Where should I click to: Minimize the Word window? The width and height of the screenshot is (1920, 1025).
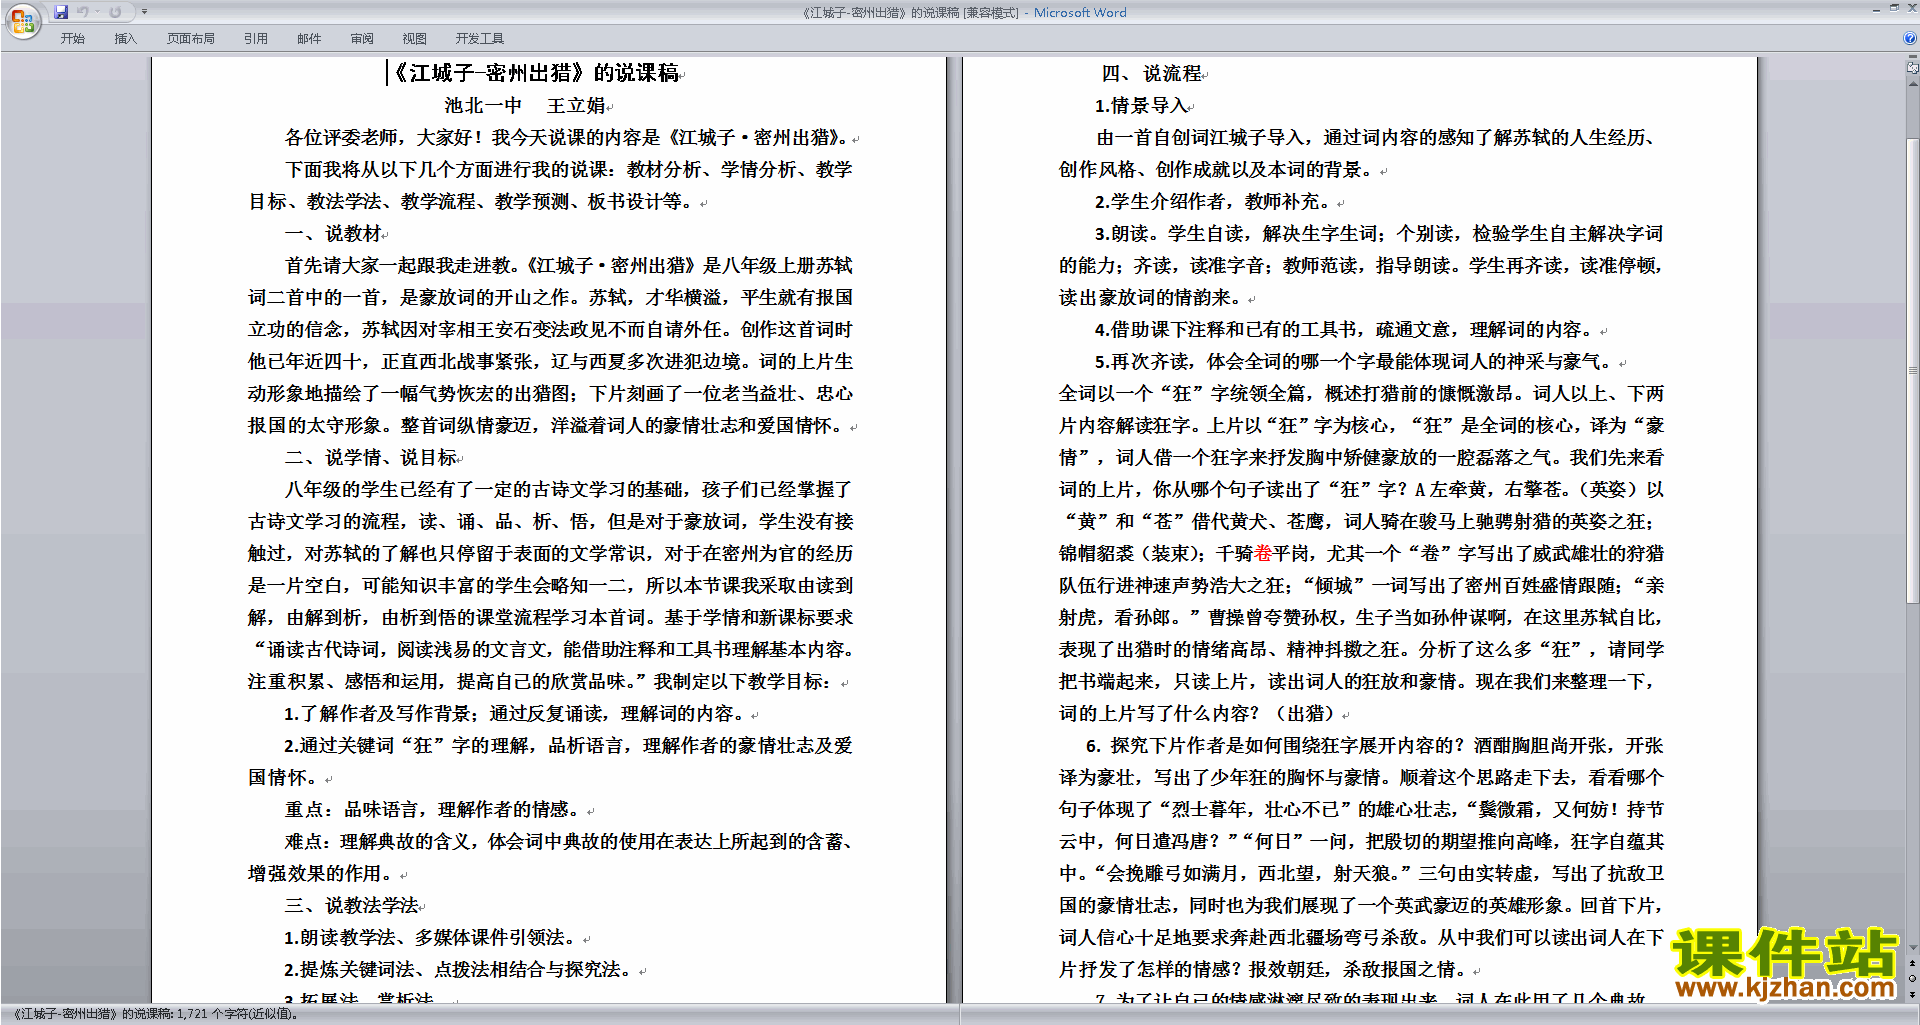tap(1877, 10)
